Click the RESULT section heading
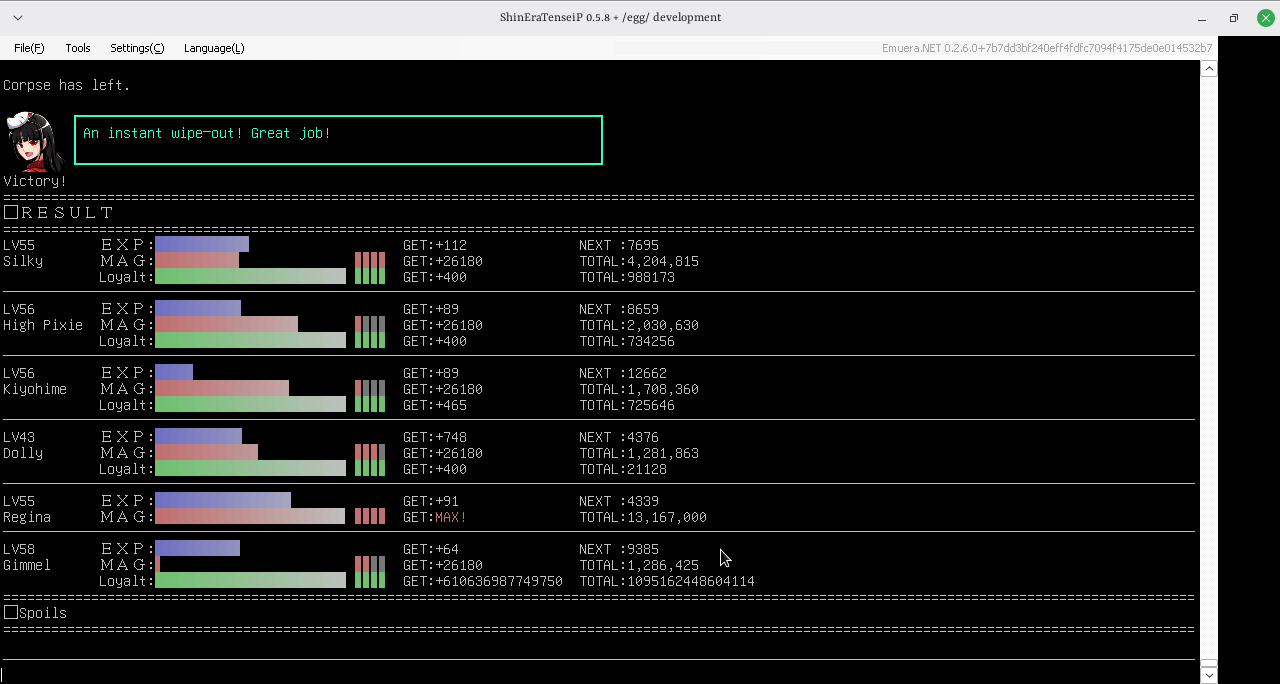This screenshot has width=1280, height=684. [59, 213]
